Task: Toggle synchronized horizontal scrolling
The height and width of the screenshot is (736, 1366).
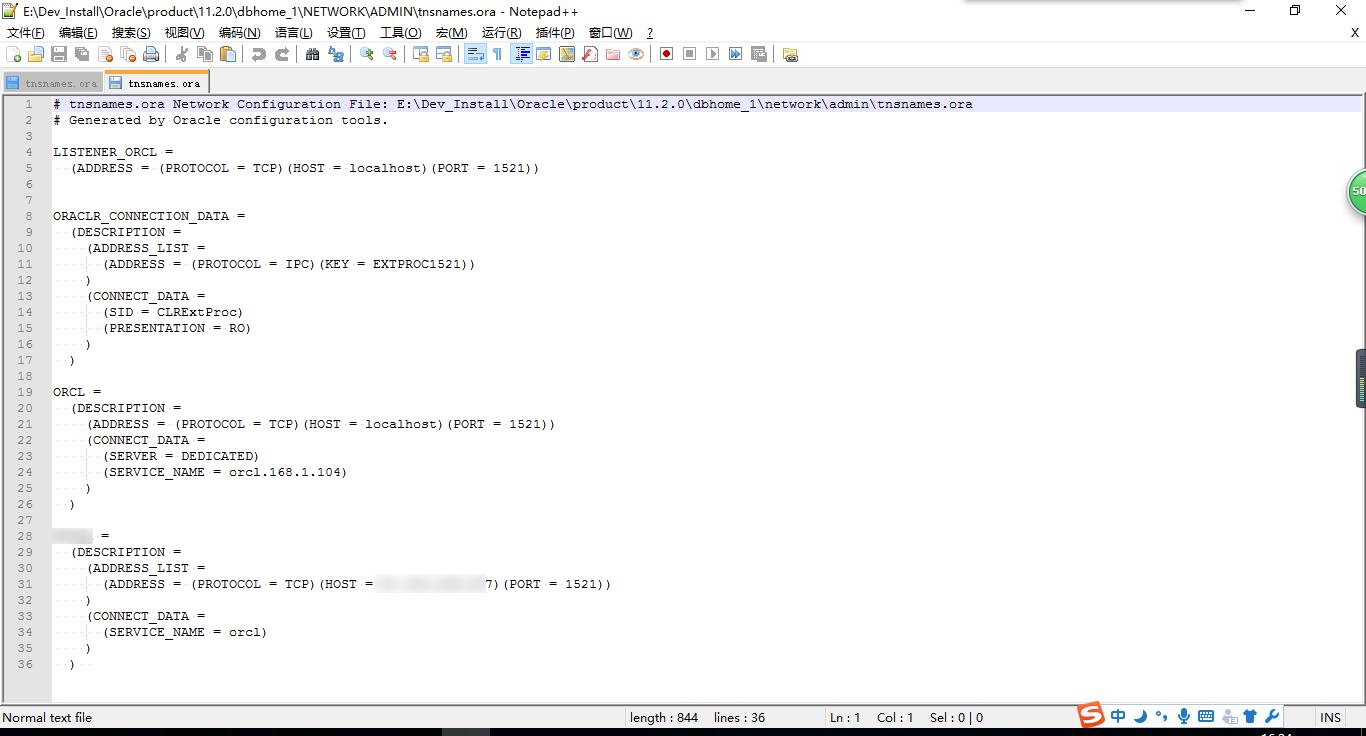Action: point(444,54)
